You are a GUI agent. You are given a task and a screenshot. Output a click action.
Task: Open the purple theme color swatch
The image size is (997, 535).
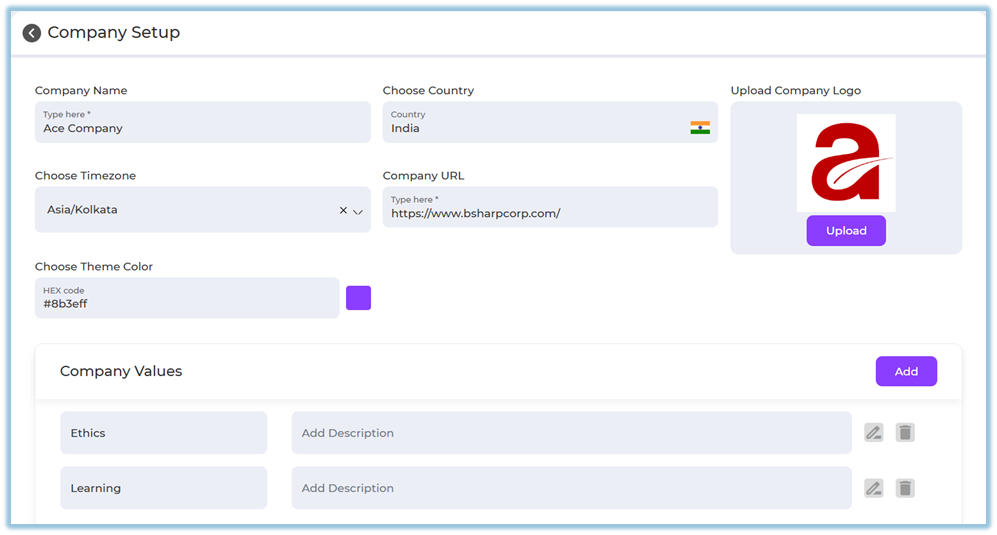point(358,298)
